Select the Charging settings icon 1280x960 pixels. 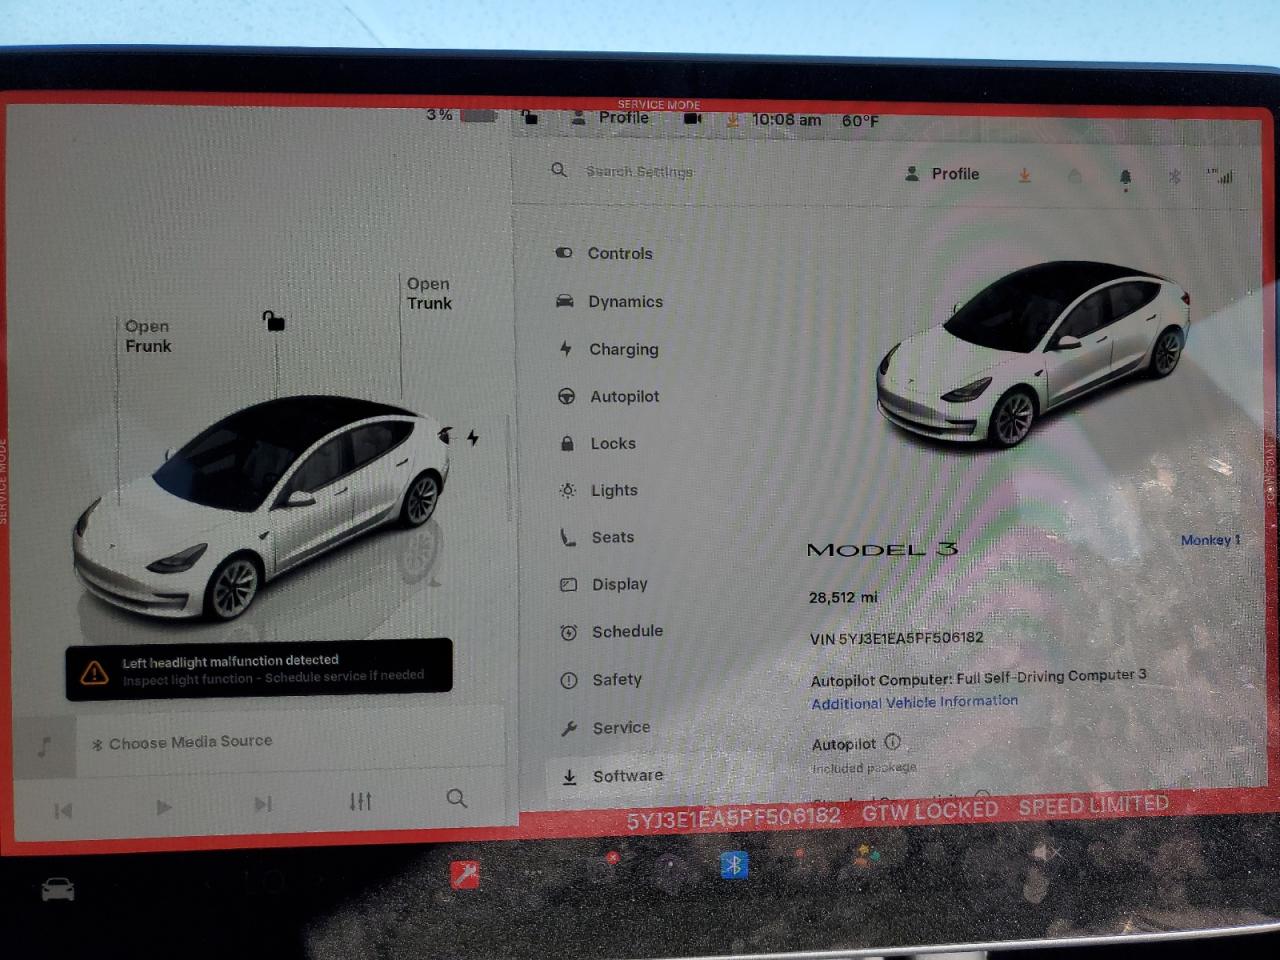(x=567, y=349)
